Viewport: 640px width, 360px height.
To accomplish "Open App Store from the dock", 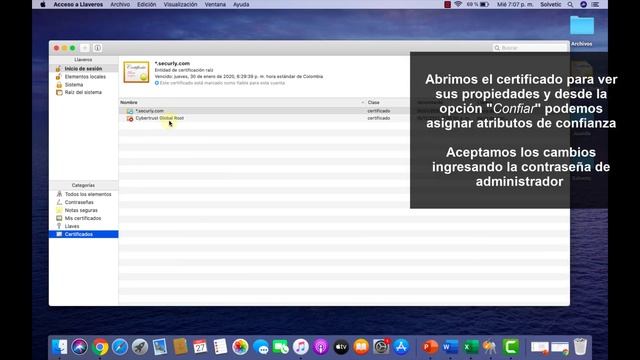I will tap(401, 347).
